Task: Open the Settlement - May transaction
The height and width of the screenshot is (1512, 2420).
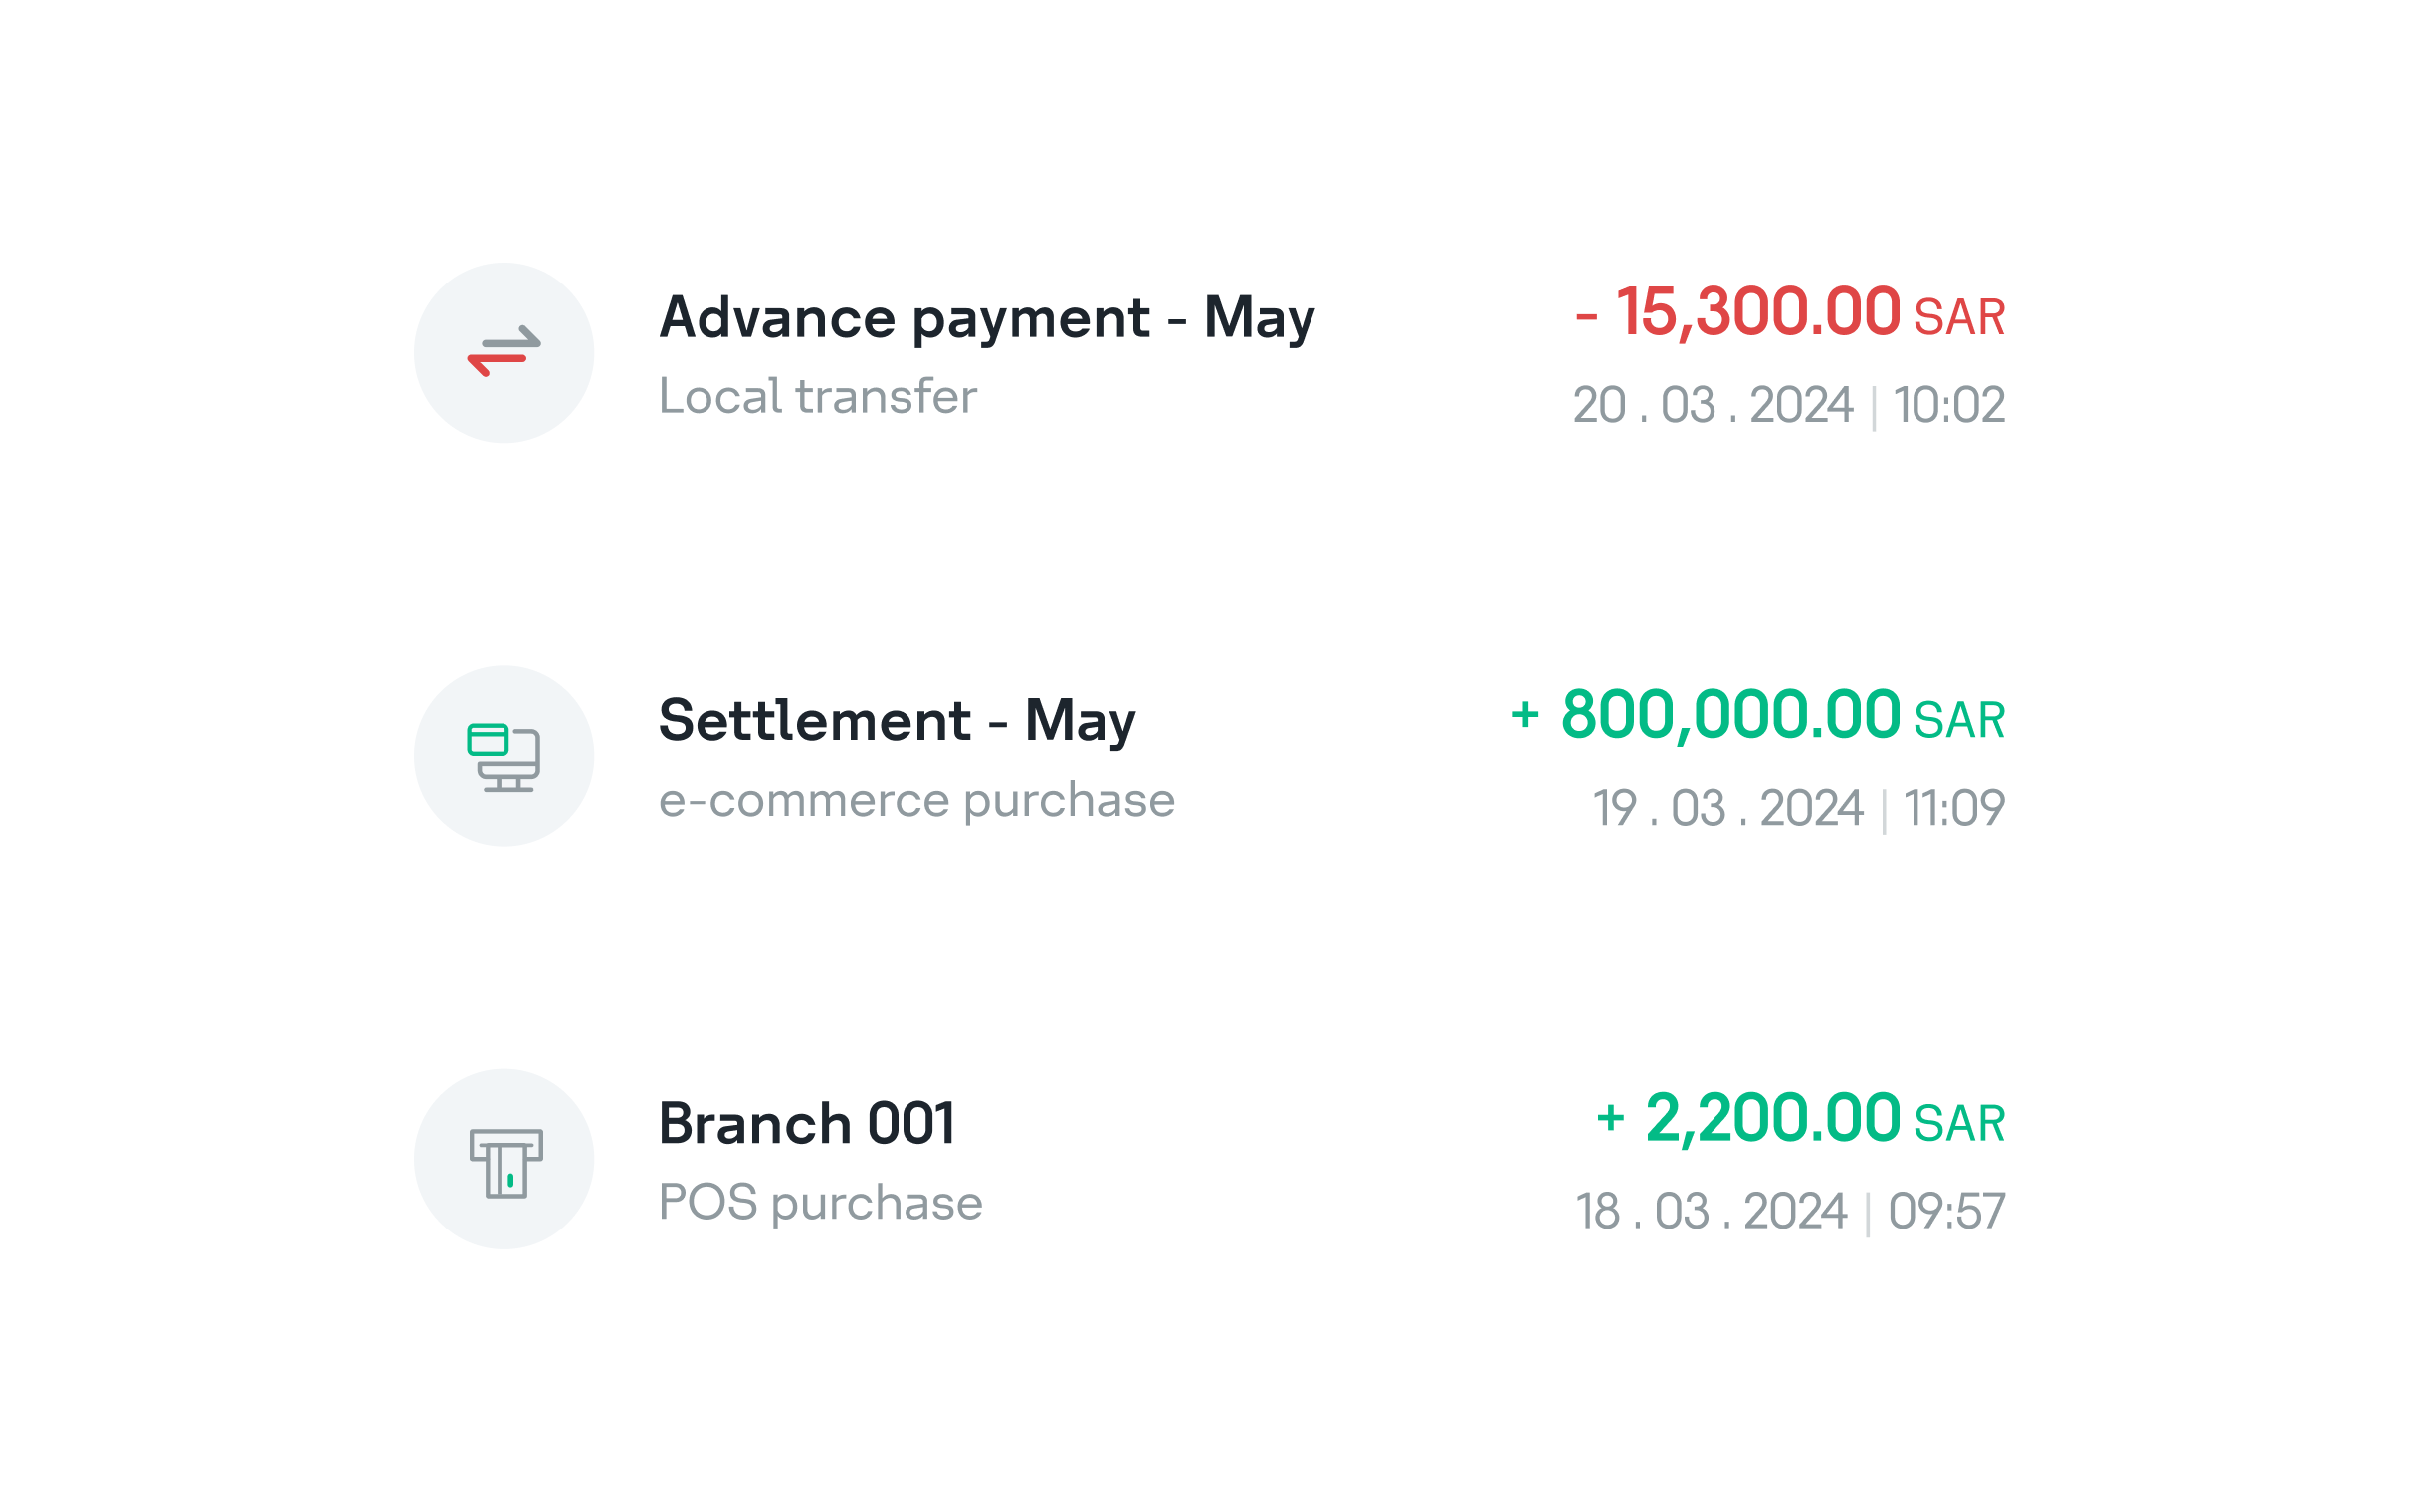Action: tap(897, 721)
